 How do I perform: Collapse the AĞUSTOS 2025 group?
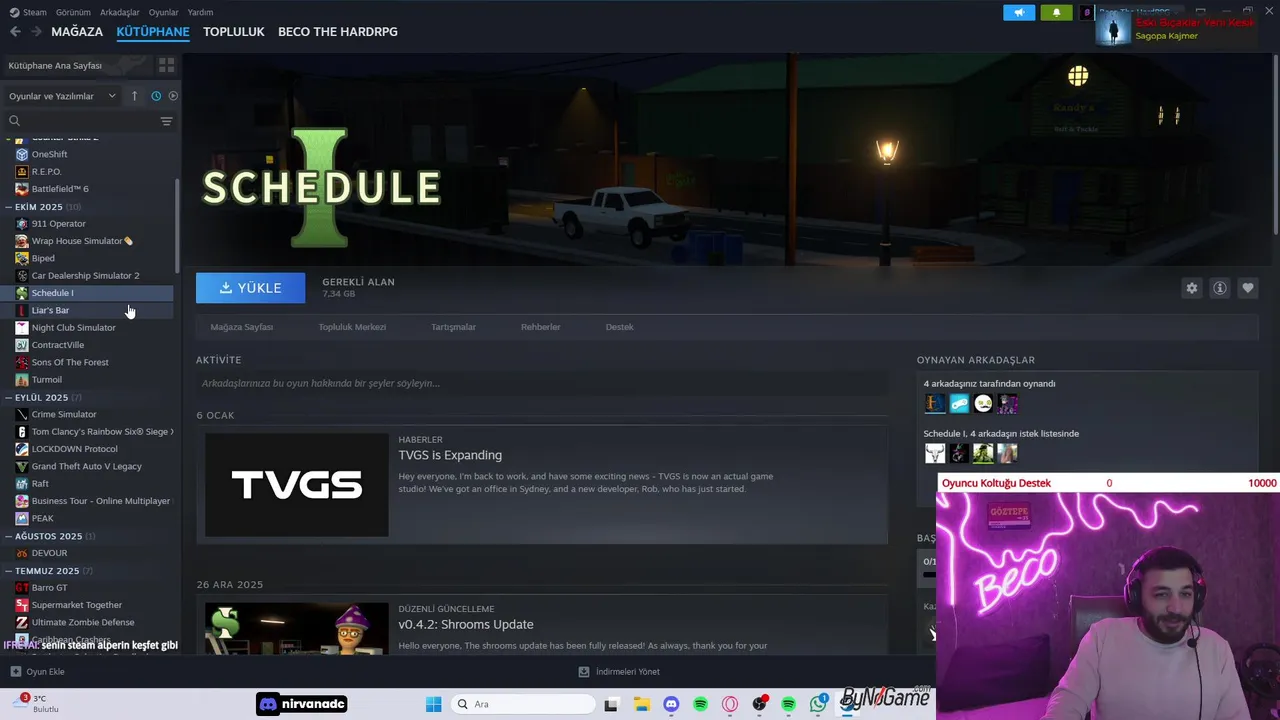[x=9, y=536]
